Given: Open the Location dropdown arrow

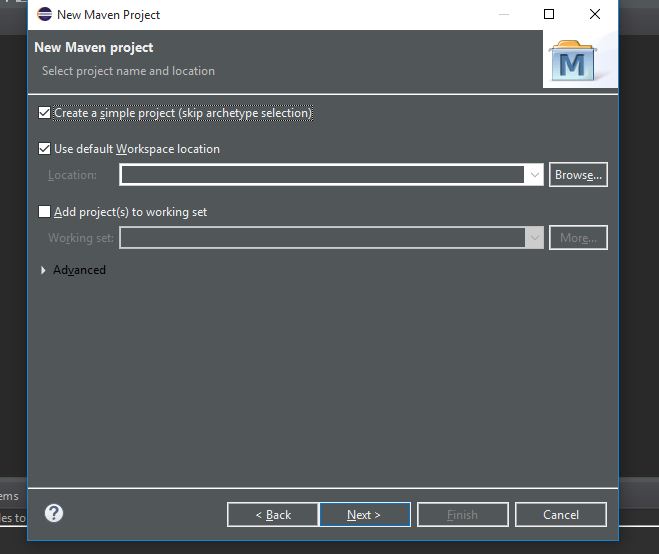Looking at the screenshot, I should click(534, 174).
